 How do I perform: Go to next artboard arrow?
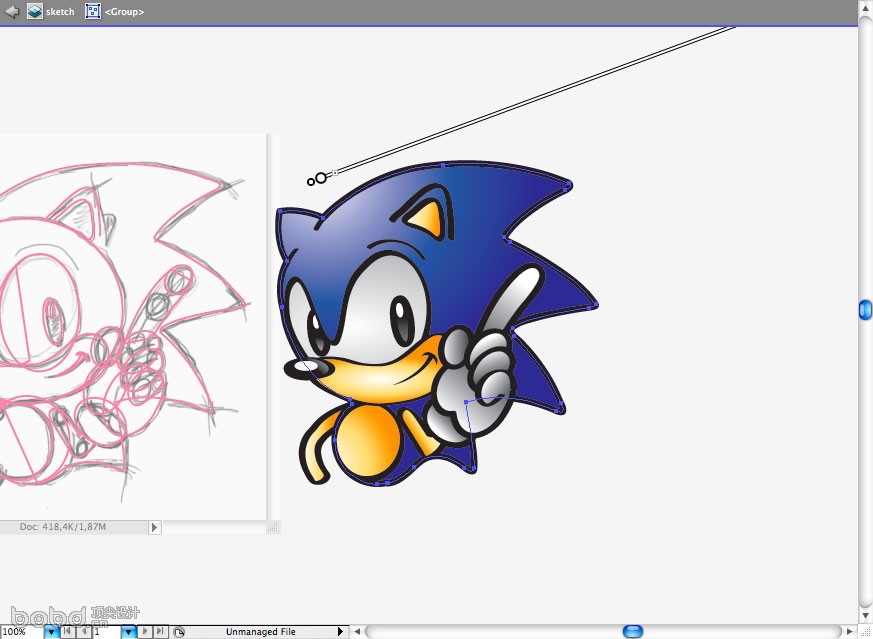145,631
